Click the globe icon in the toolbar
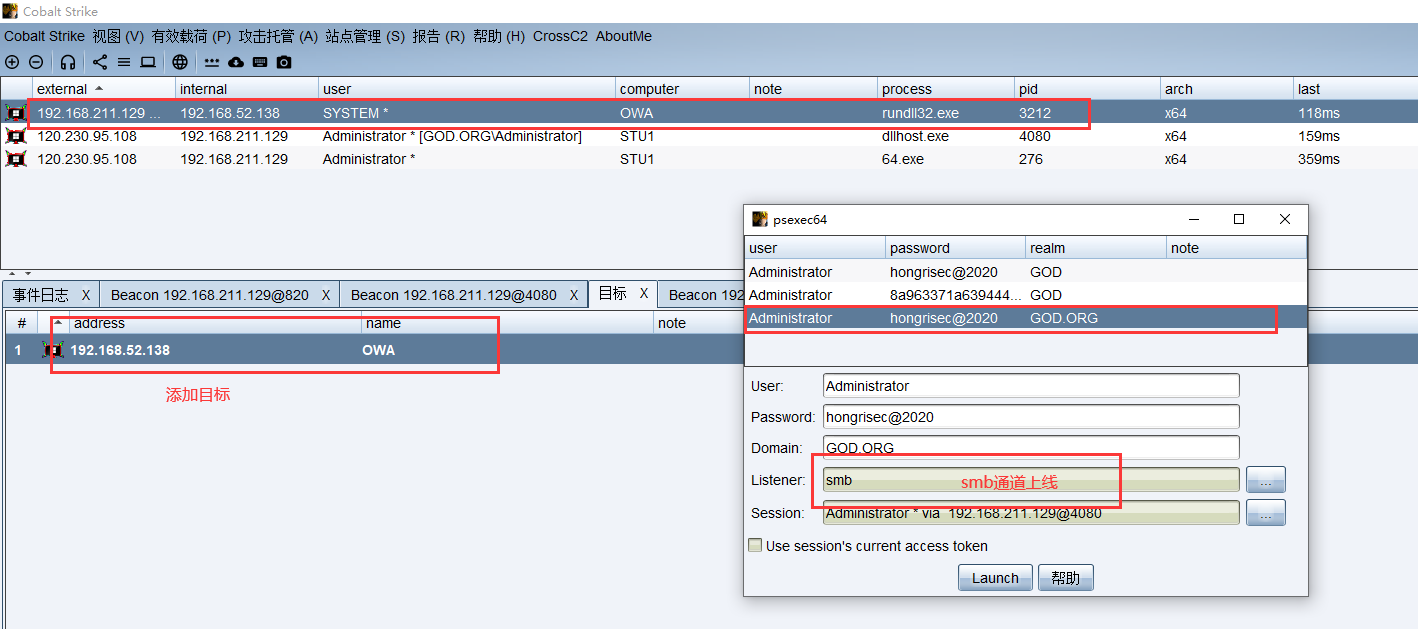Viewport: 1418px width, 629px height. point(180,62)
